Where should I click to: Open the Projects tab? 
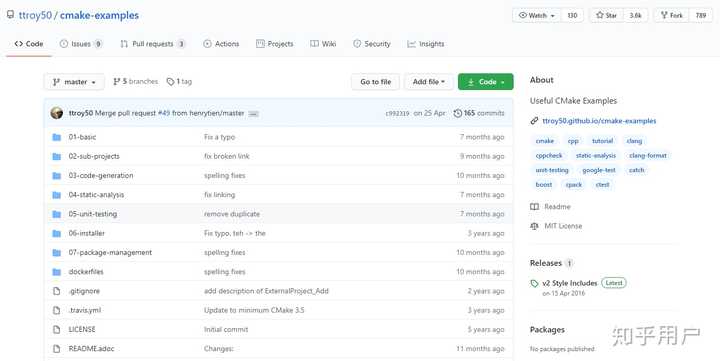(x=275, y=44)
